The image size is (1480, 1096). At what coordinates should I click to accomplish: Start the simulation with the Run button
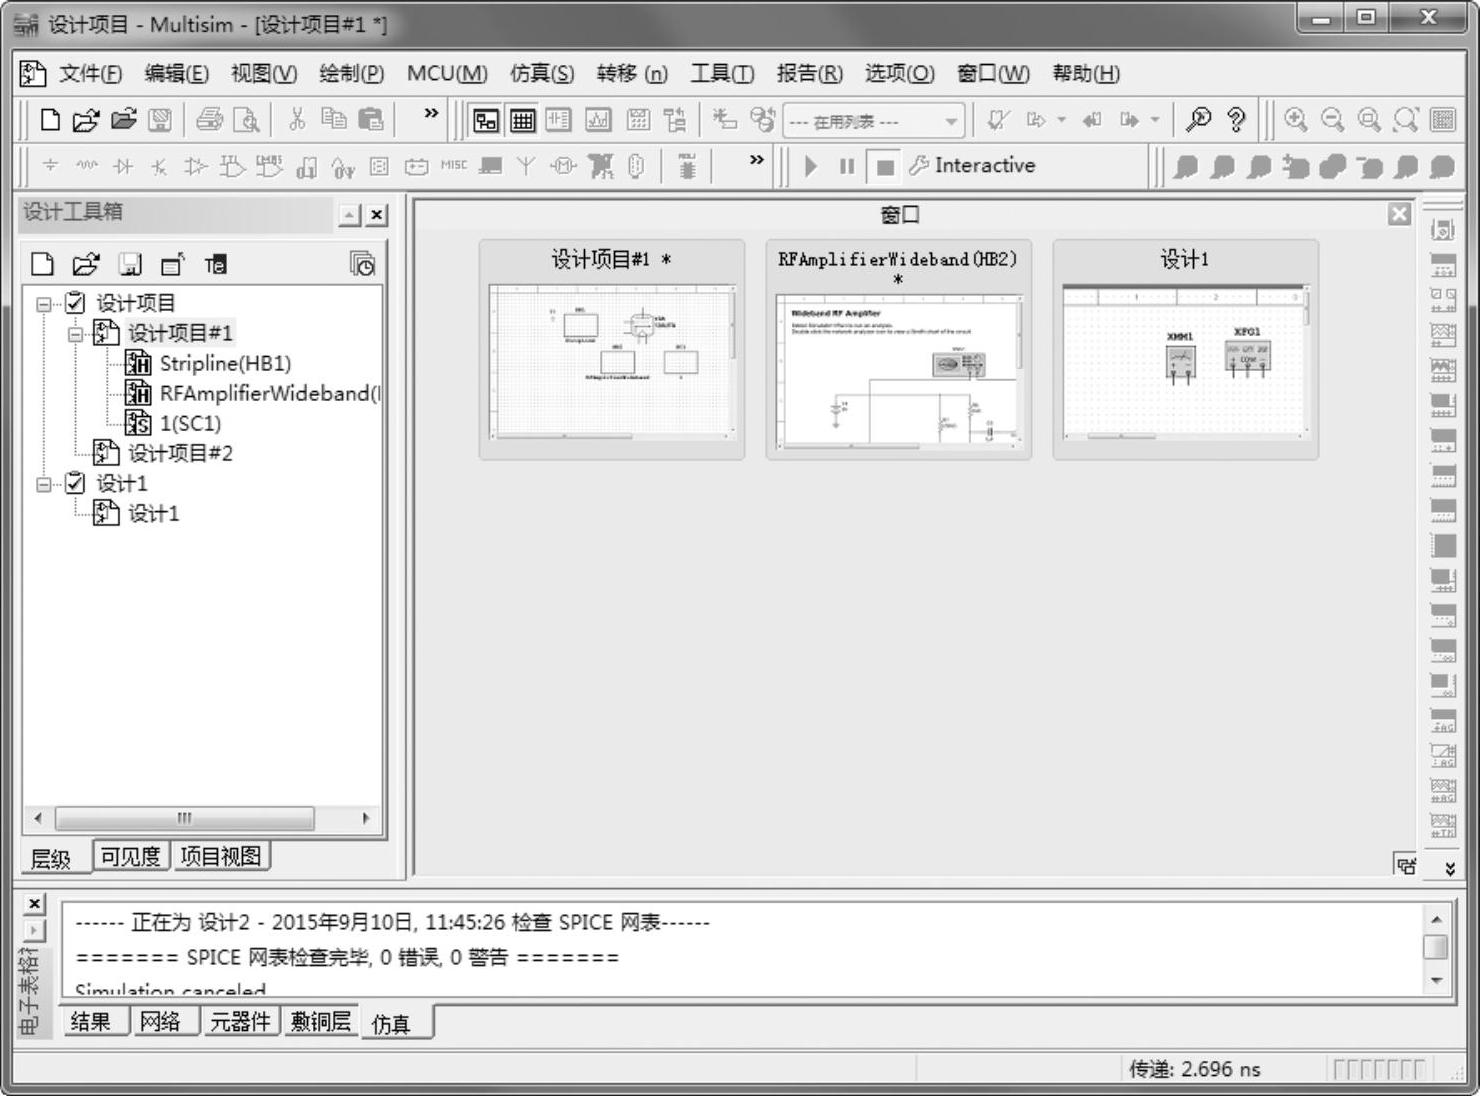[811, 166]
